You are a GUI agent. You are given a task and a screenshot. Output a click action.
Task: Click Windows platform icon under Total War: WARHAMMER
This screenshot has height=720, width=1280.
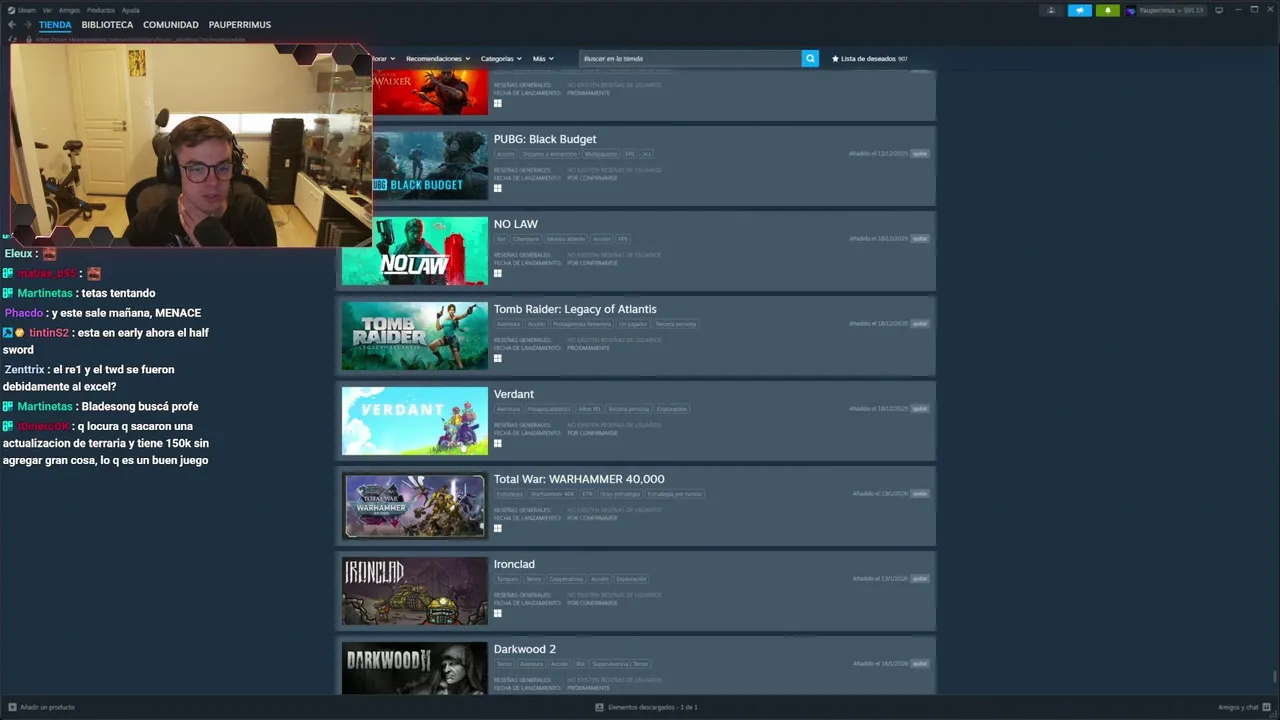point(497,528)
